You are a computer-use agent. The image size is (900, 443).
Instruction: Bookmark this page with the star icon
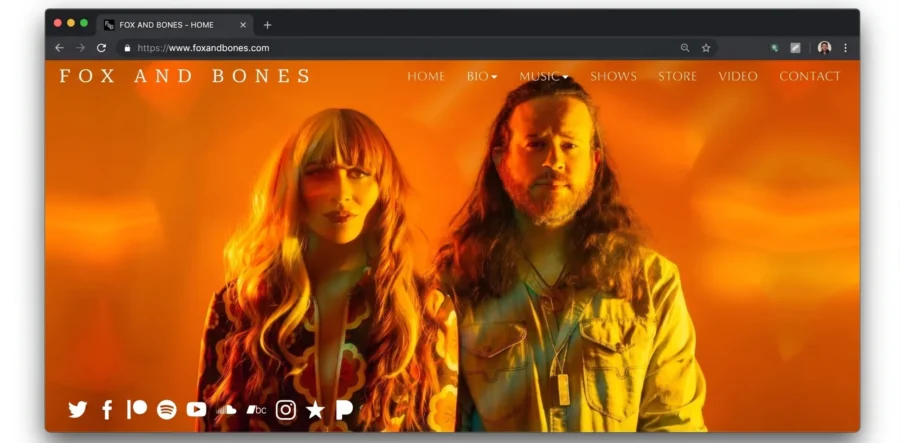tap(706, 48)
